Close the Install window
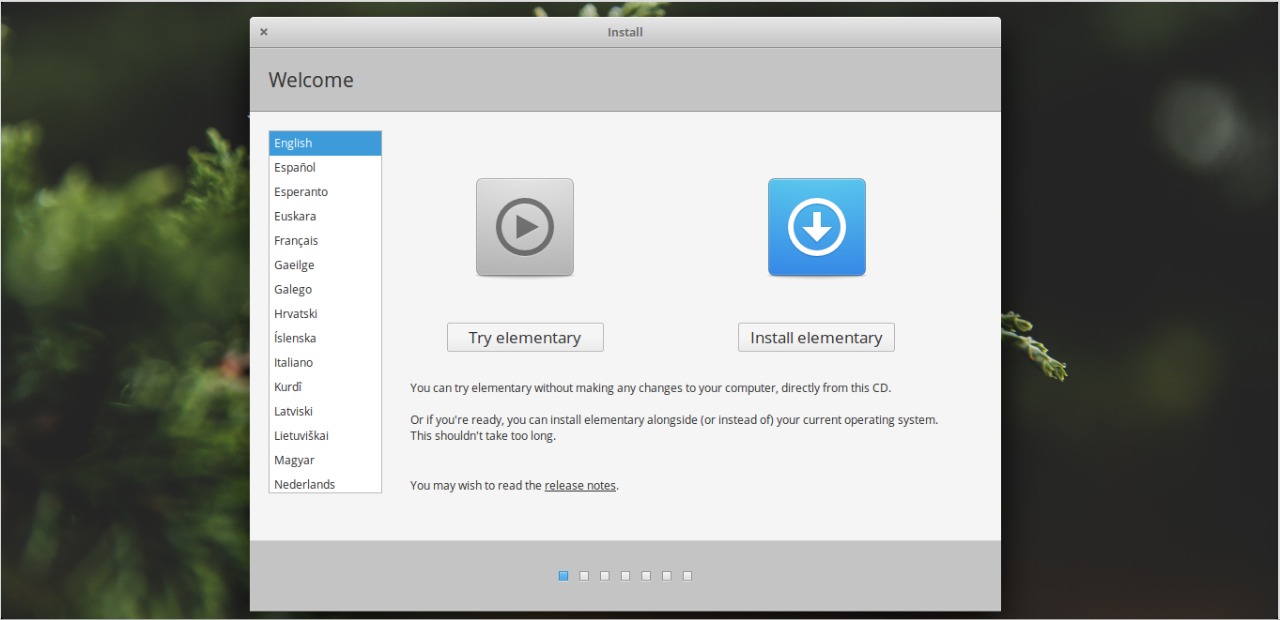Image resolution: width=1280 pixels, height=620 pixels. pos(263,31)
